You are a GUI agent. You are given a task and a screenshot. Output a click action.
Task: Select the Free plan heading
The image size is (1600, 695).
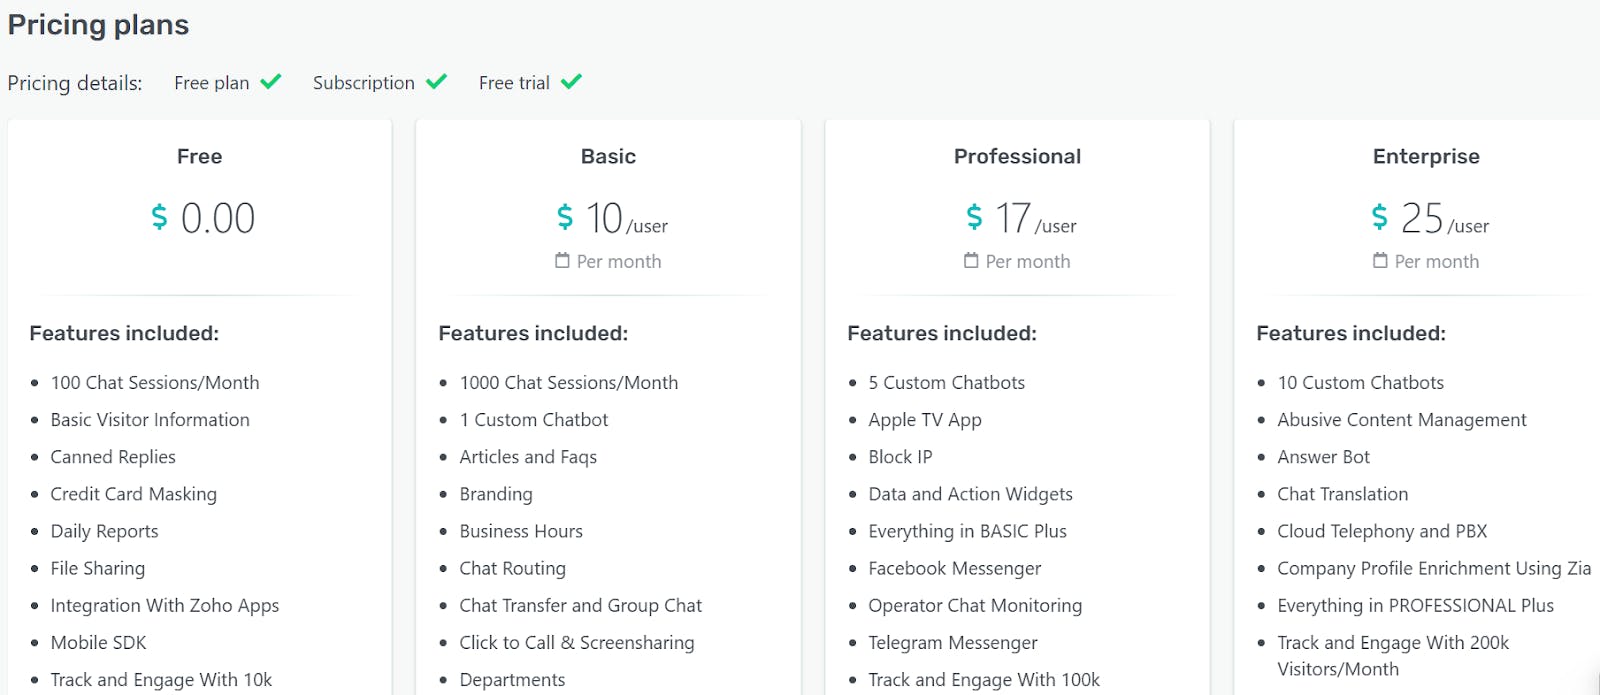[200, 156]
